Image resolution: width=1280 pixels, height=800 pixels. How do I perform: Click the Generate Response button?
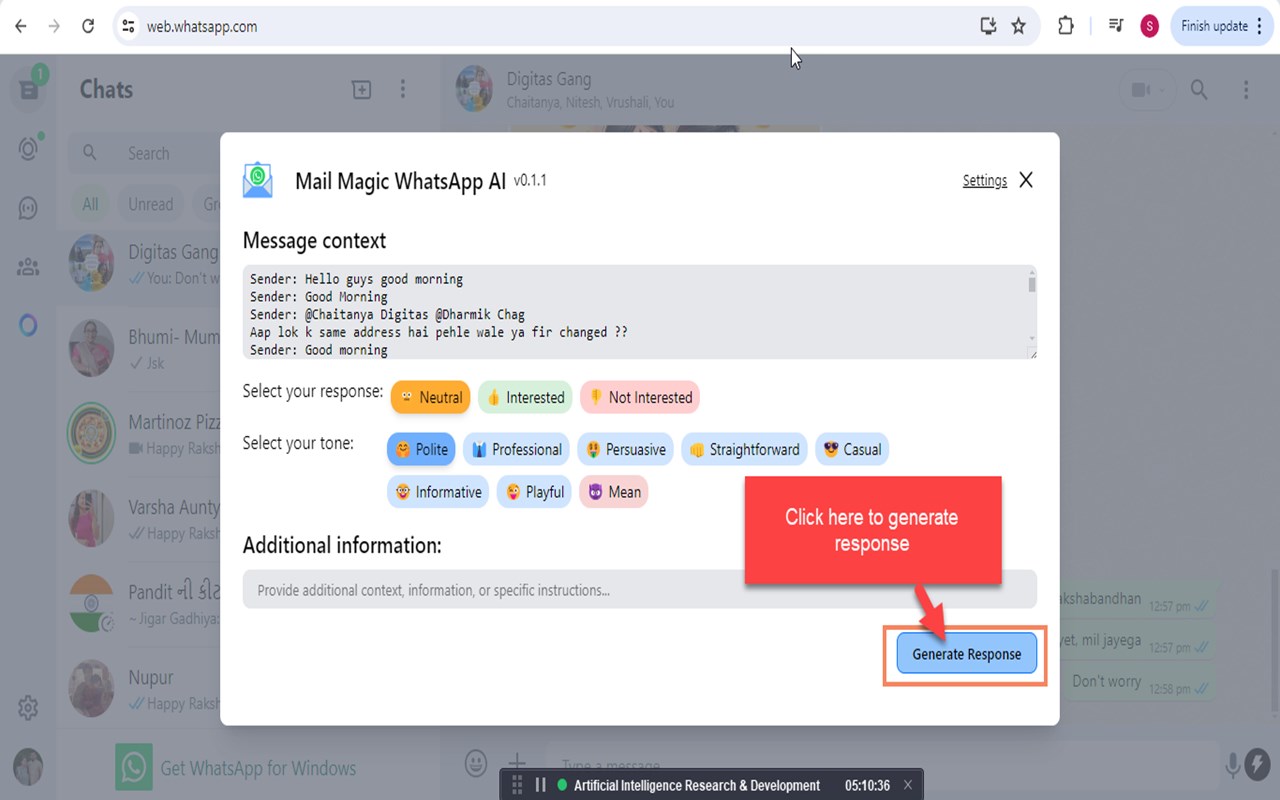(x=966, y=654)
